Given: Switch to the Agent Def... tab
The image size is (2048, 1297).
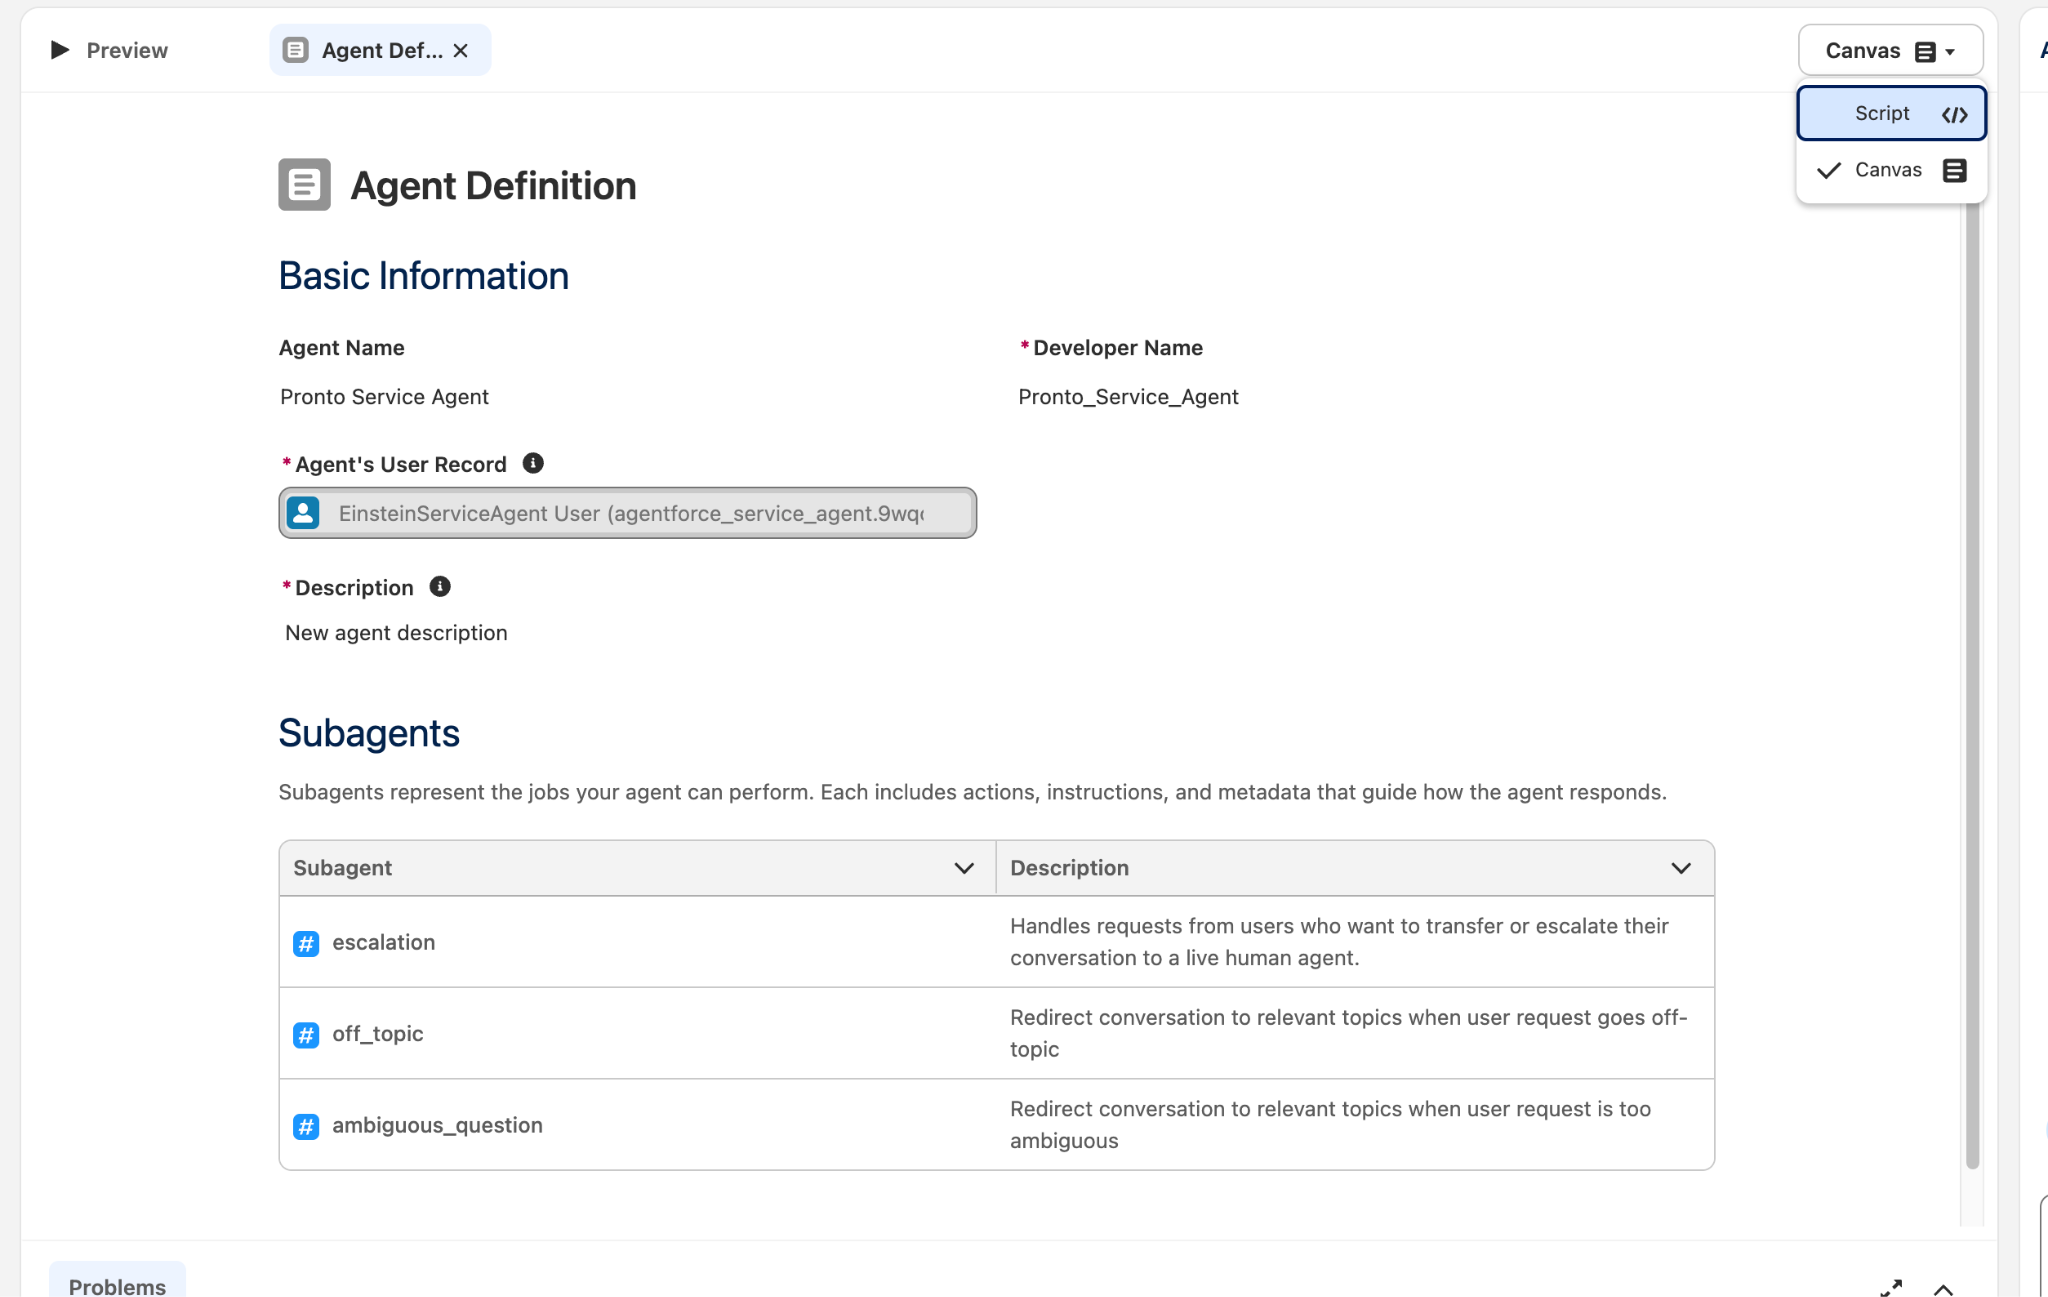Looking at the screenshot, I should point(380,50).
